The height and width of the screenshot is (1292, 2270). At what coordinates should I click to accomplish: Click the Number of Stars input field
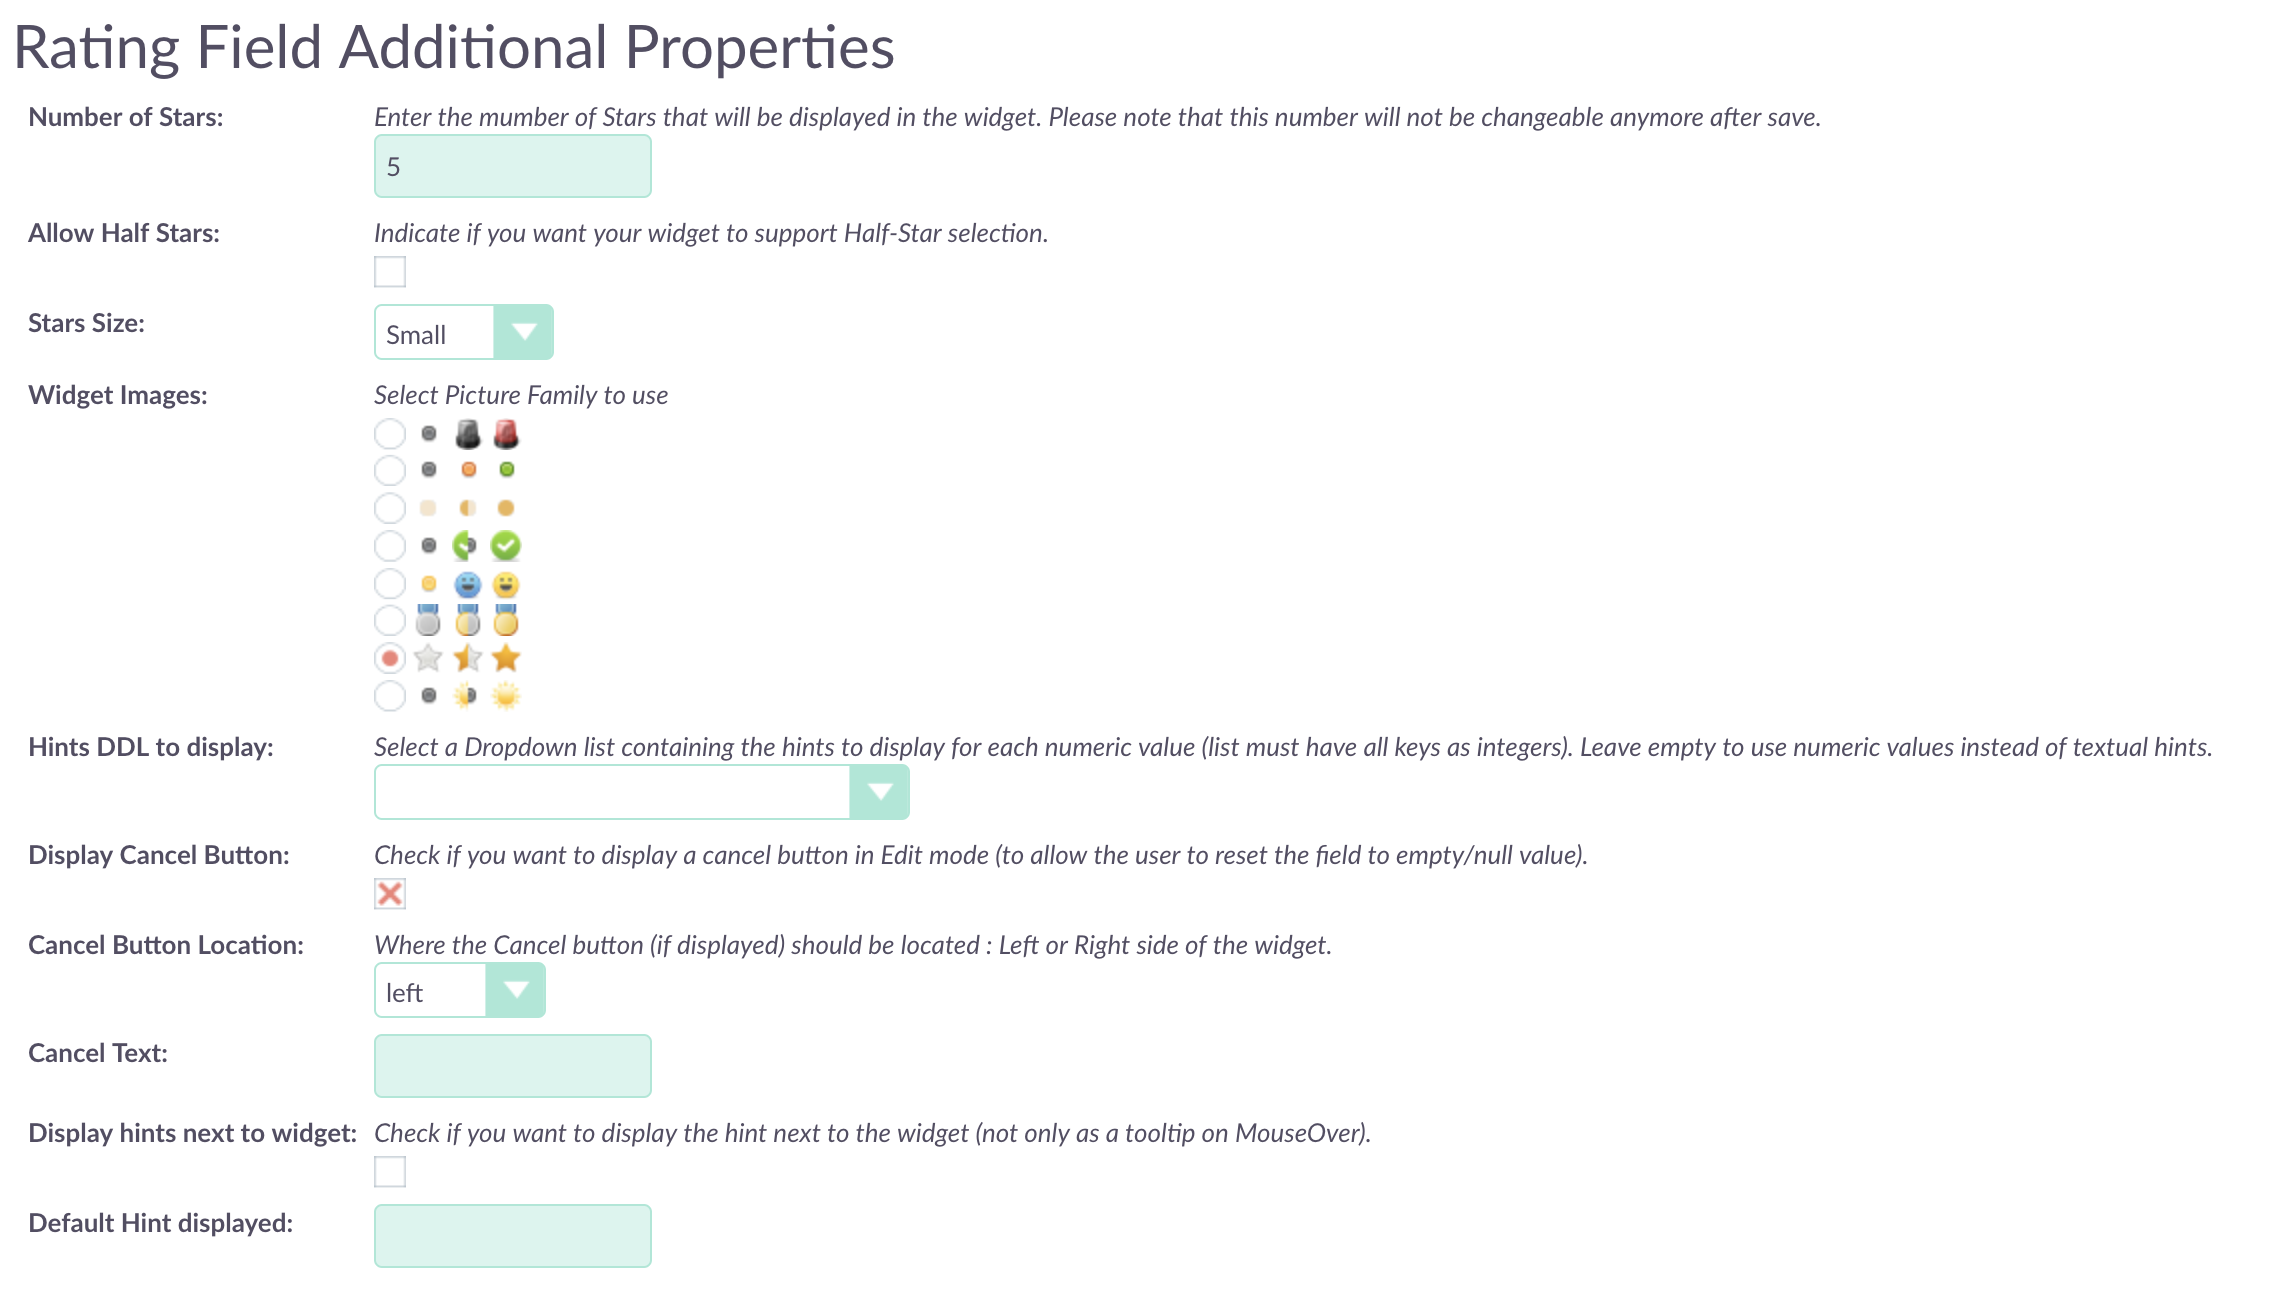tap(513, 166)
